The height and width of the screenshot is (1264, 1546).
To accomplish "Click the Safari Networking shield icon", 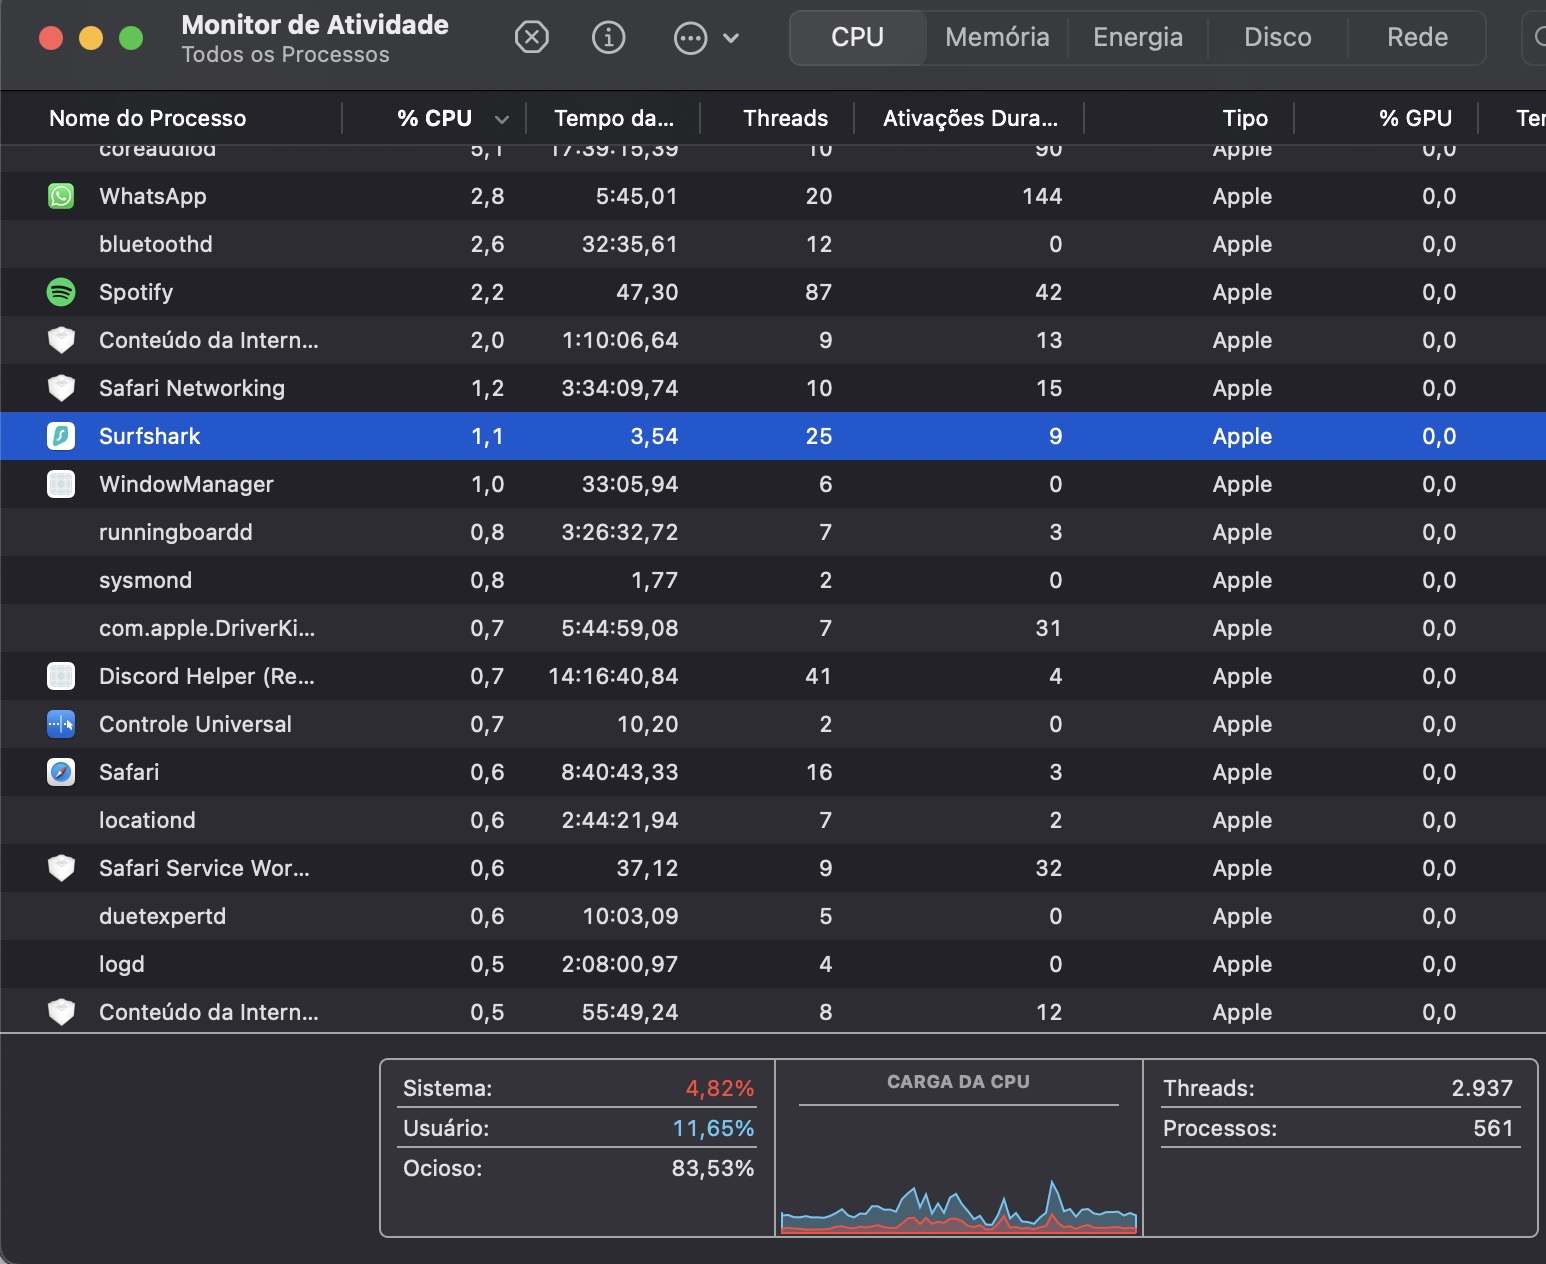I will (x=61, y=388).
